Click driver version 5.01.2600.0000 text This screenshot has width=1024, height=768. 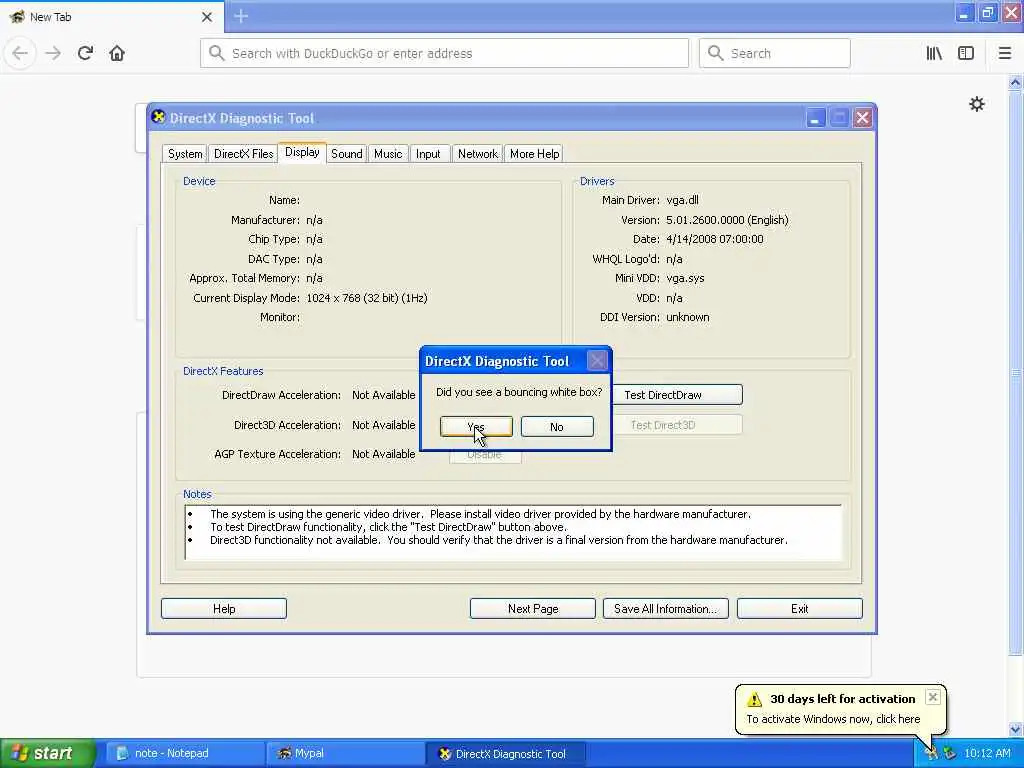(x=727, y=219)
